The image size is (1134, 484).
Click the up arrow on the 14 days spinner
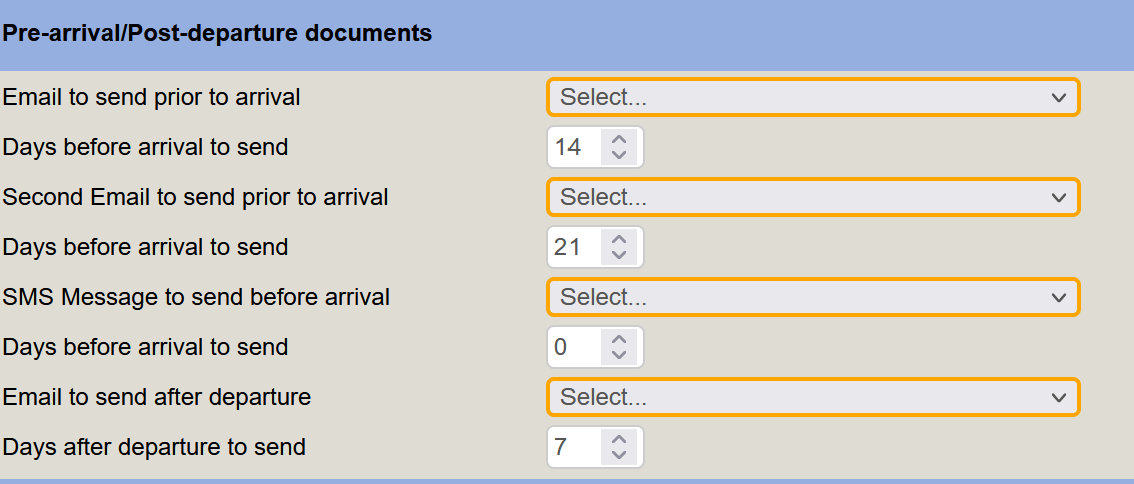tap(619, 140)
